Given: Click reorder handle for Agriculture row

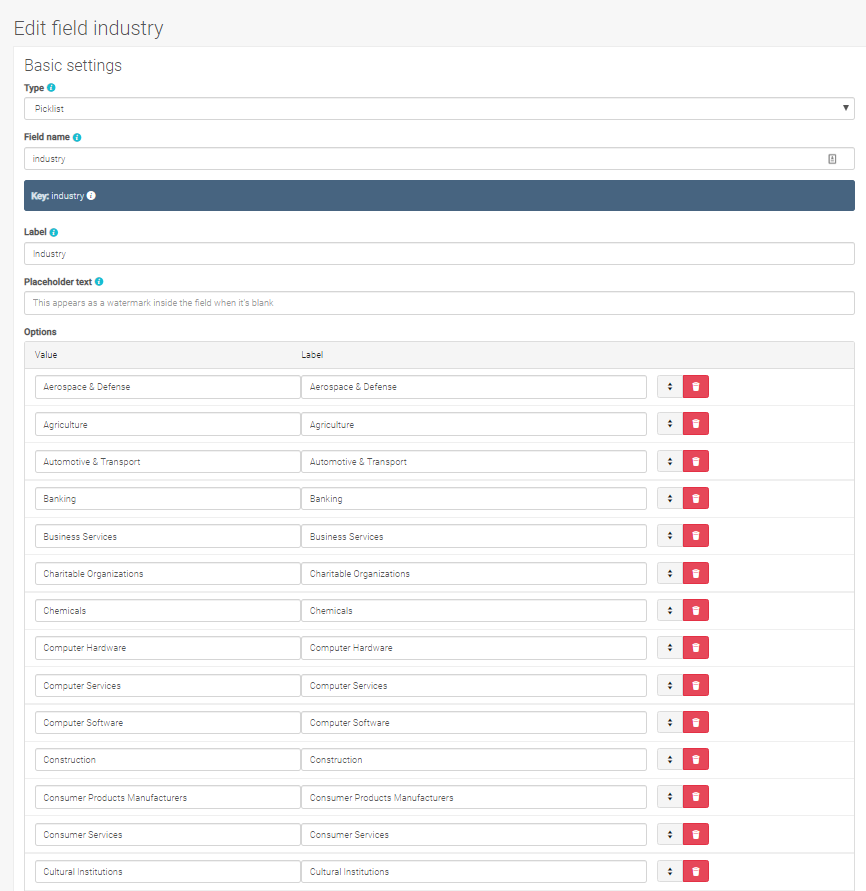Looking at the screenshot, I should (x=670, y=424).
